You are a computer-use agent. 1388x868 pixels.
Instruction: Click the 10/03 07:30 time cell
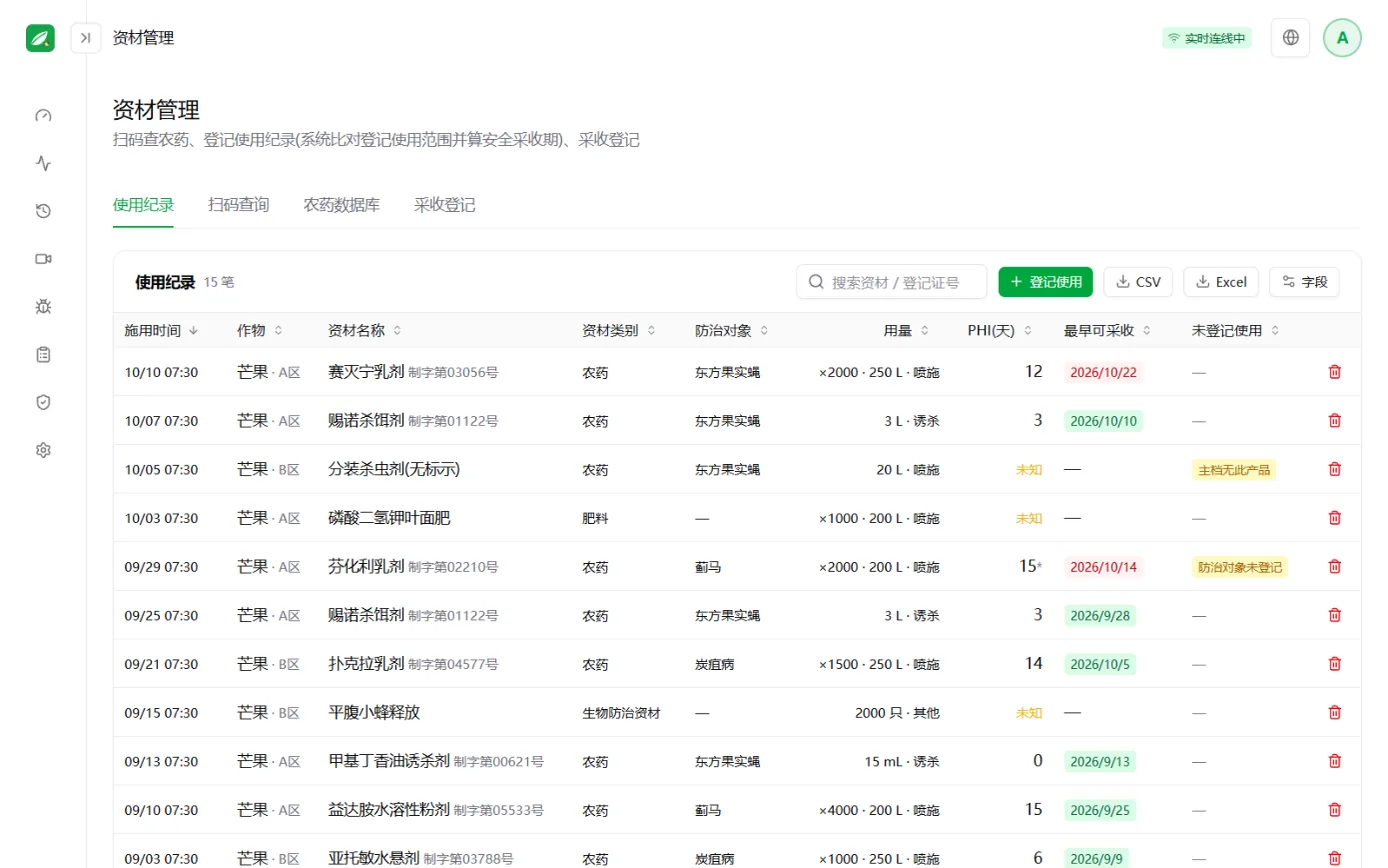pyautogui.click(x=161, y=518)
